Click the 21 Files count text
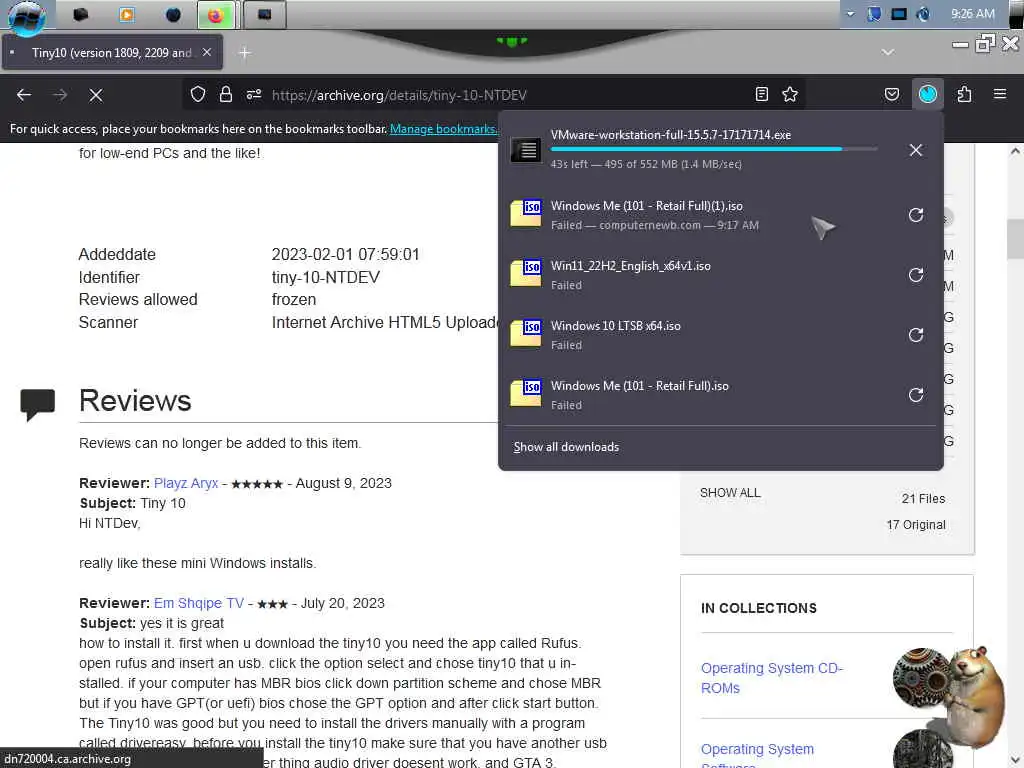1024x768 pixels. pyautogui.click(x=923, y=498)
